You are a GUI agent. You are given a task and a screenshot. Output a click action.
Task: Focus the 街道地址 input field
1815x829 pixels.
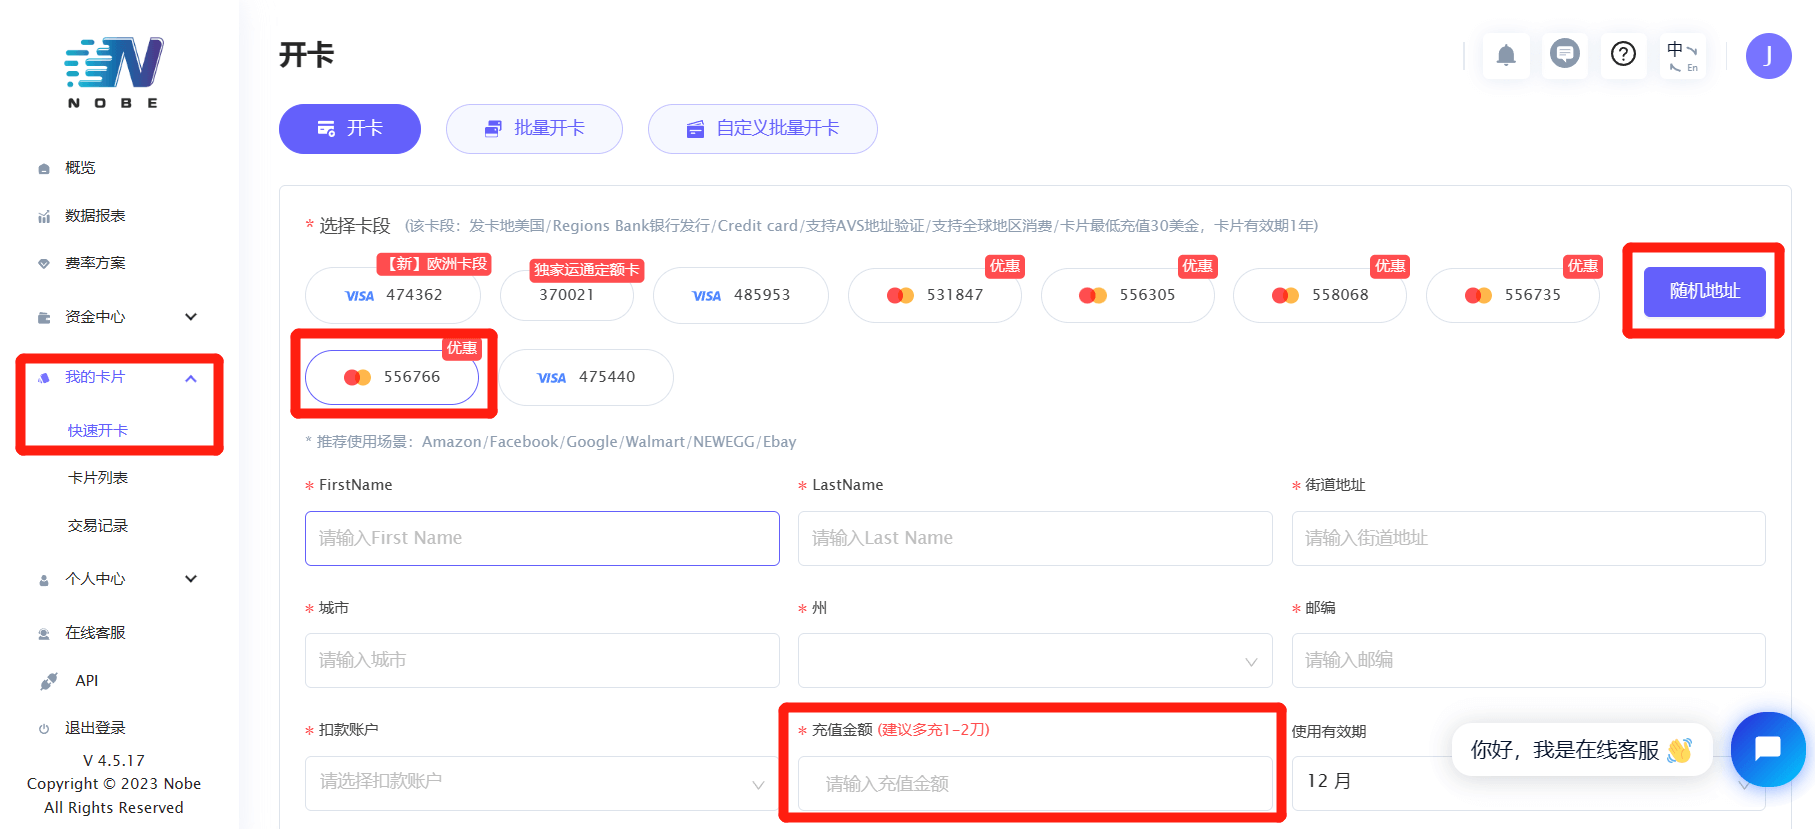pos(1528,538)
